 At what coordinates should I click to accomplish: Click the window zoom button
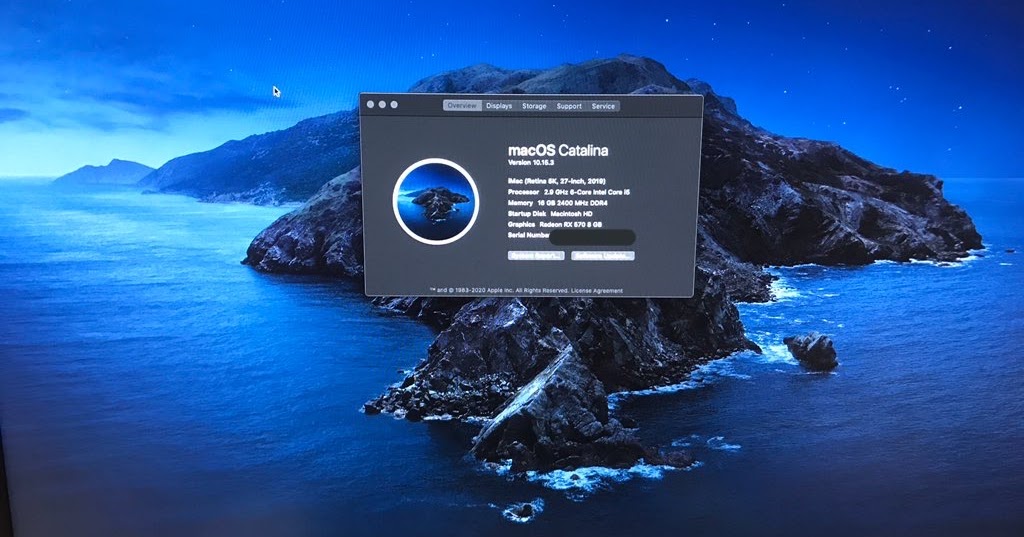pos(394,105)
